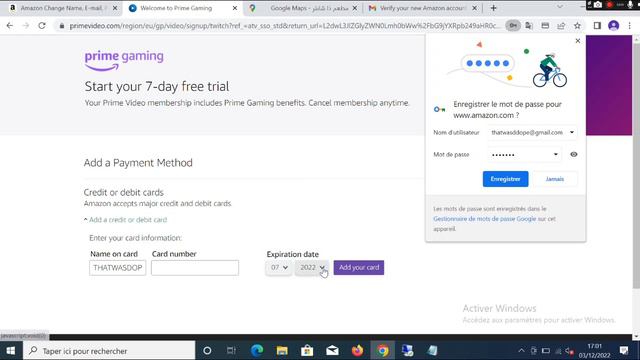Open a new browser tab
This screenshot has height=360, width=640.
[x=493, y=8]
